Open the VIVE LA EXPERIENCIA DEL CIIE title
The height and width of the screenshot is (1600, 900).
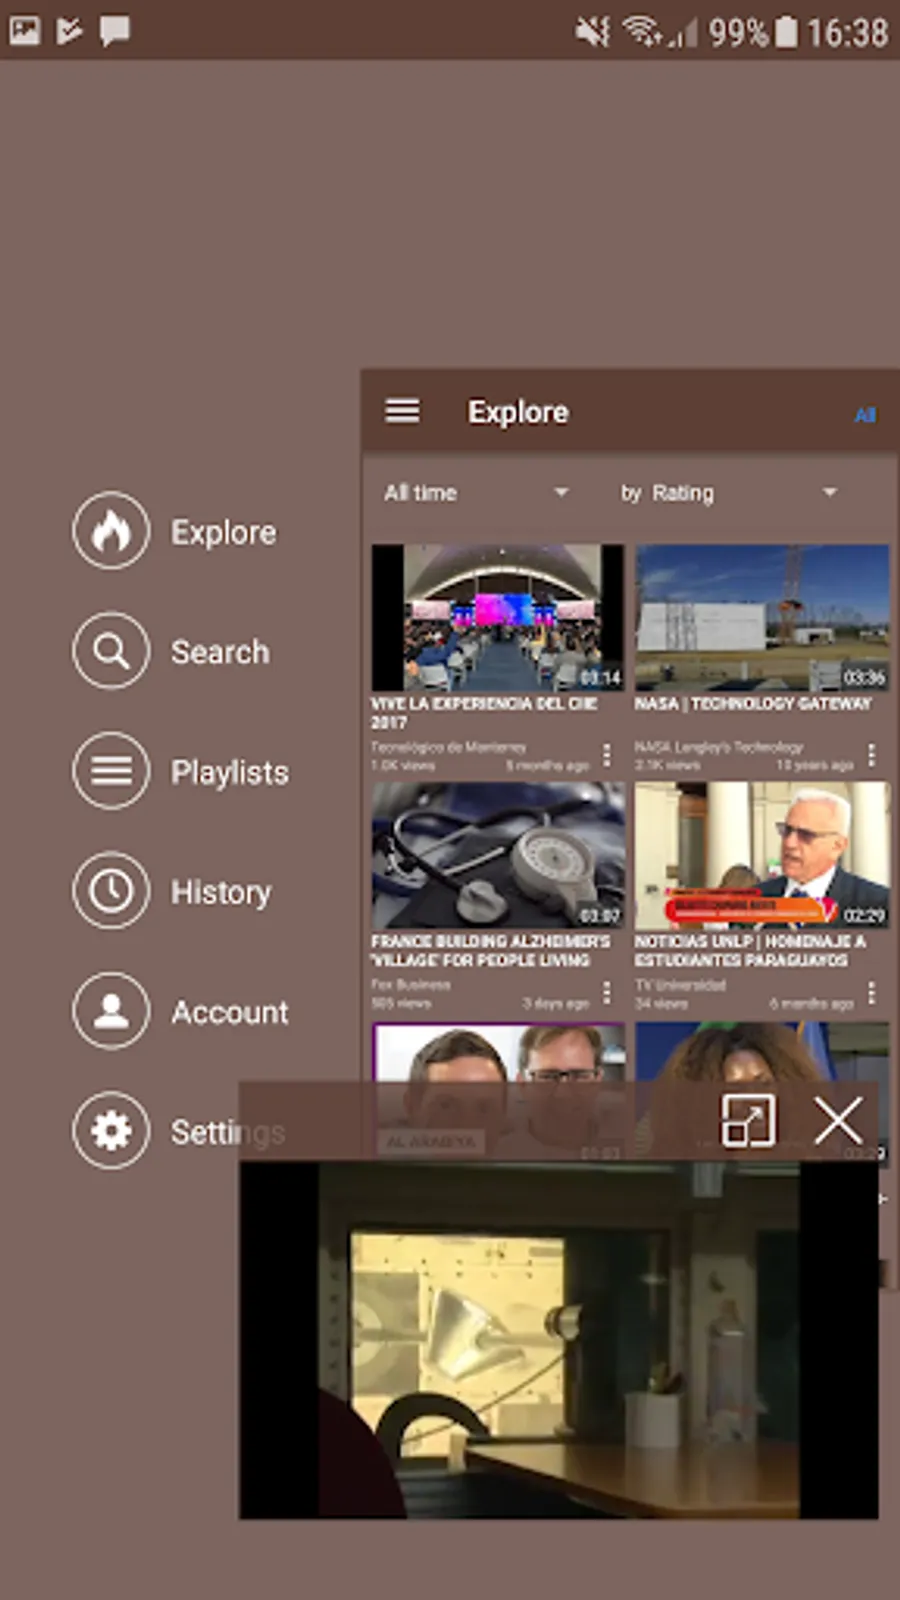click(x=484, y=713)
